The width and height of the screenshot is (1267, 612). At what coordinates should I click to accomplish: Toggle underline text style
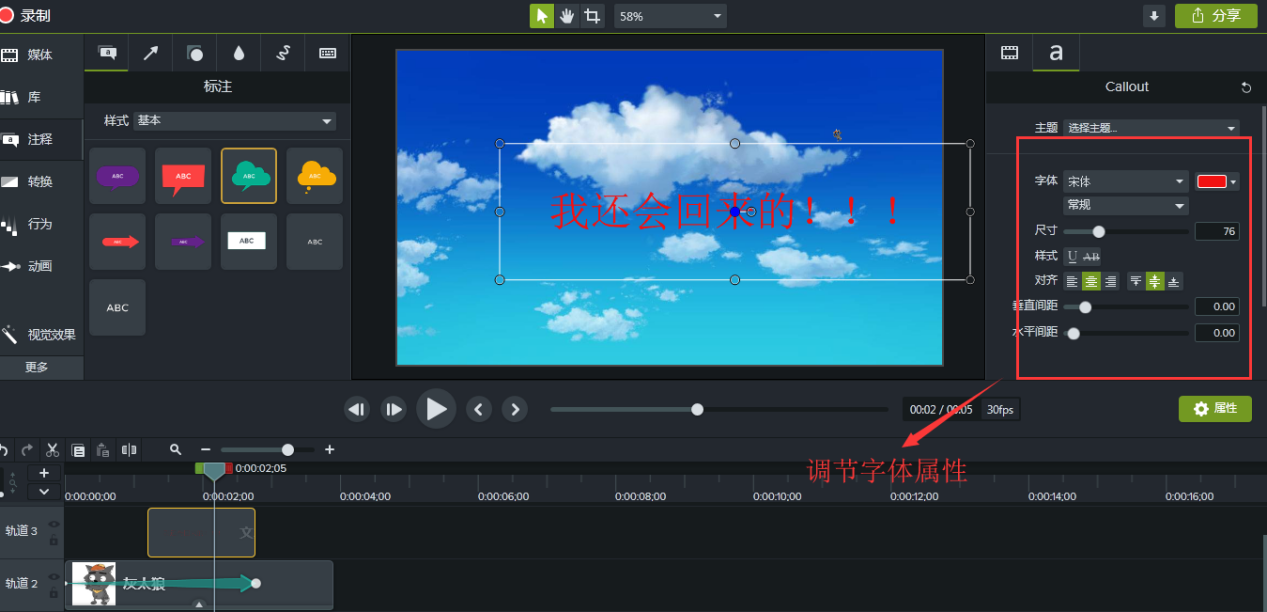click(x=1073, y=256)
